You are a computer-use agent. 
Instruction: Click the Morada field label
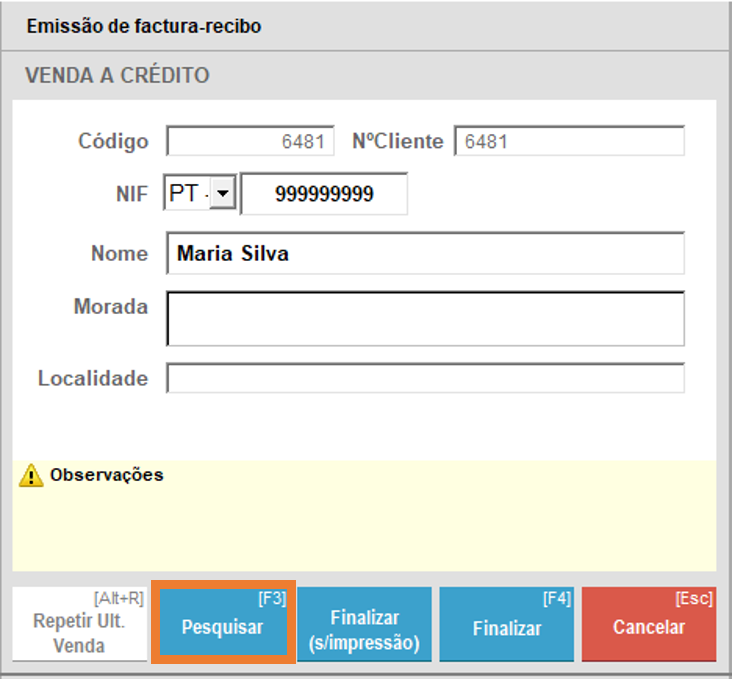coord(110,307)
